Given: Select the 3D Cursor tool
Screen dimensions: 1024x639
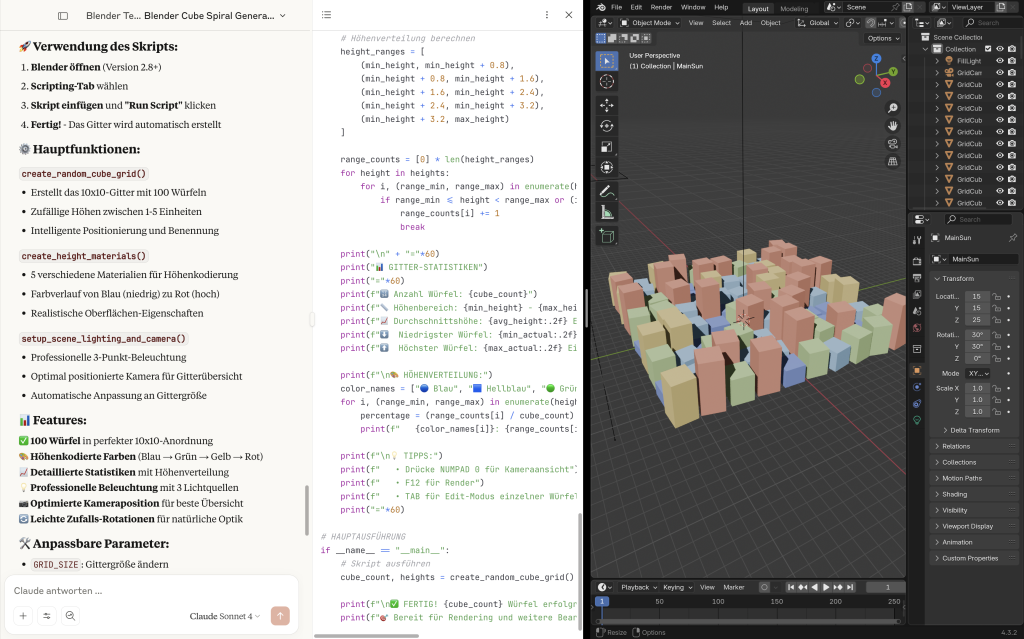Looking at the screenshot, I should 607,82.
